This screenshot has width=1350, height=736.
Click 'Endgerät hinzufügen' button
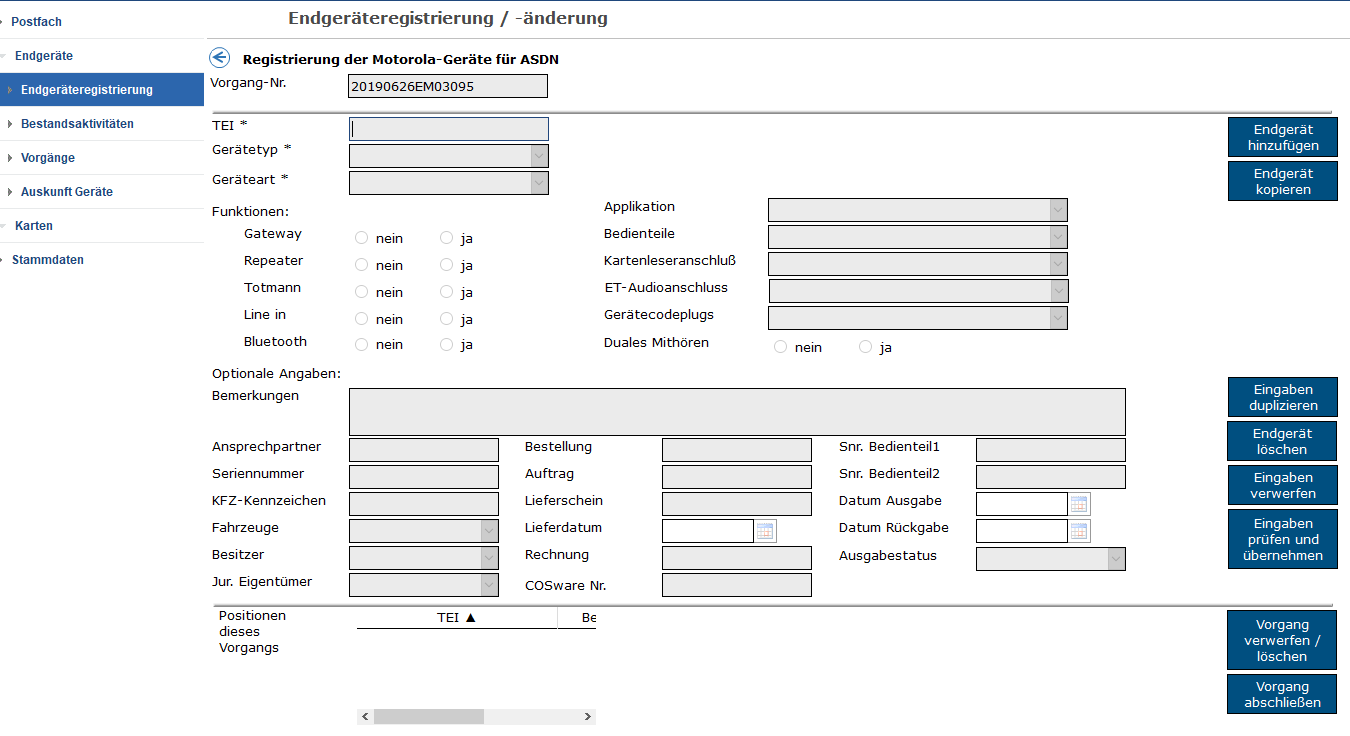coord(1282,138)
